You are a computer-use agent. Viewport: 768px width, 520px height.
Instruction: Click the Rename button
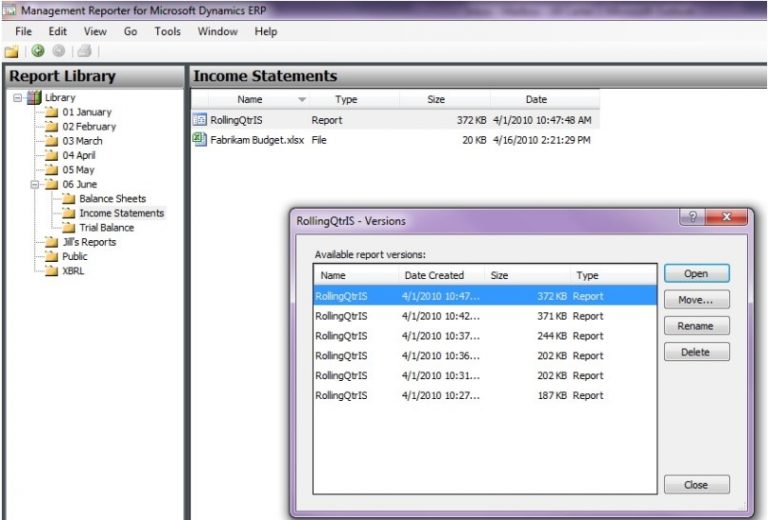[696, 325]
